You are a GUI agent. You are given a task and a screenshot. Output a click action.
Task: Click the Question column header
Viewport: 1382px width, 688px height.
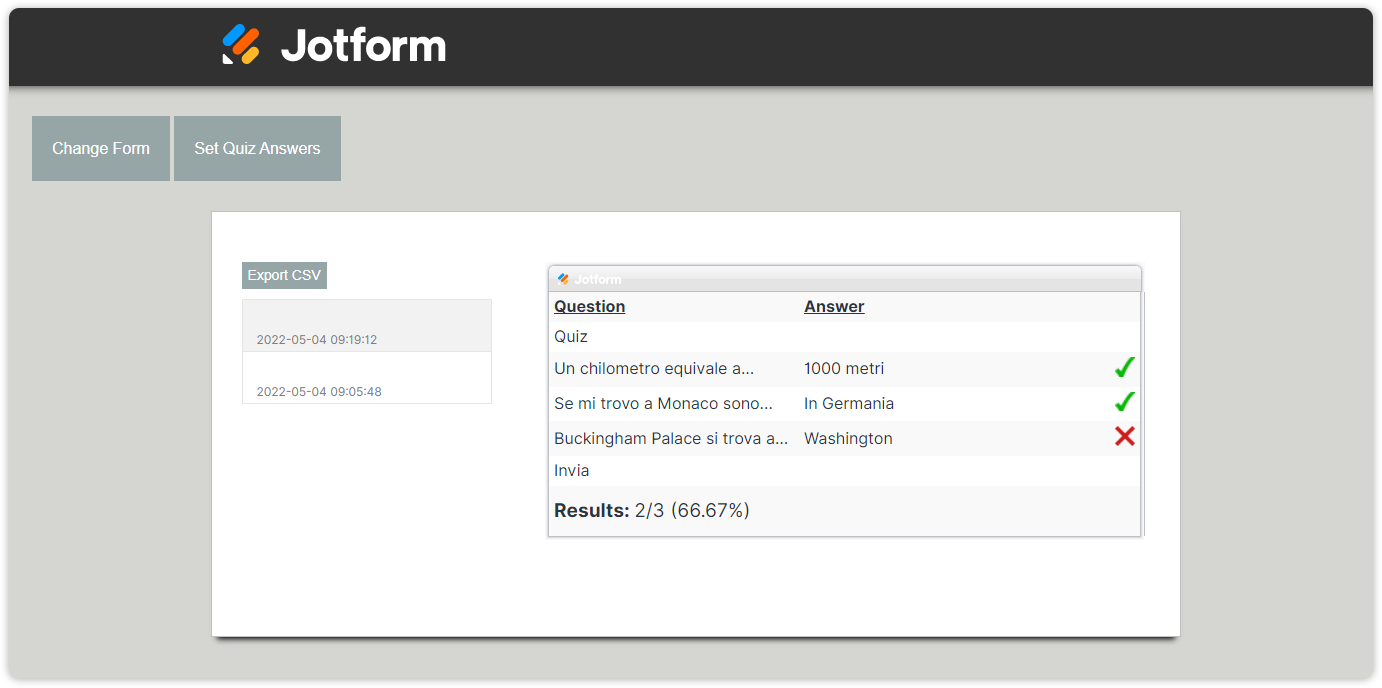(589, 306)
